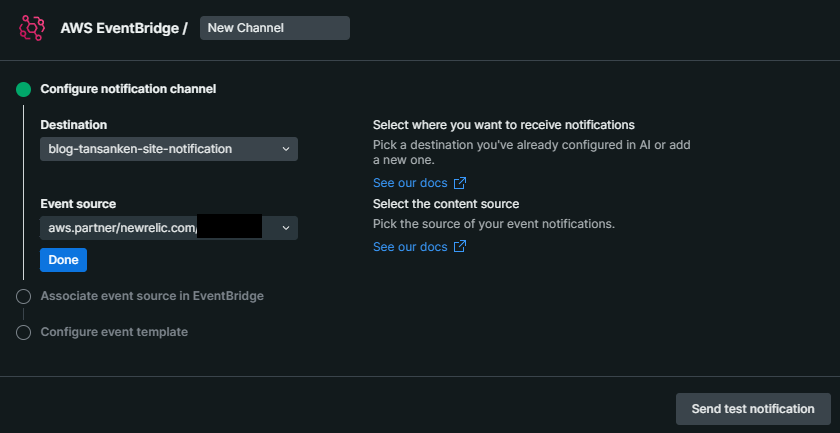Click the AWS EventBridge logo icon
Screen dimensions: 840x433
point(32,27)
